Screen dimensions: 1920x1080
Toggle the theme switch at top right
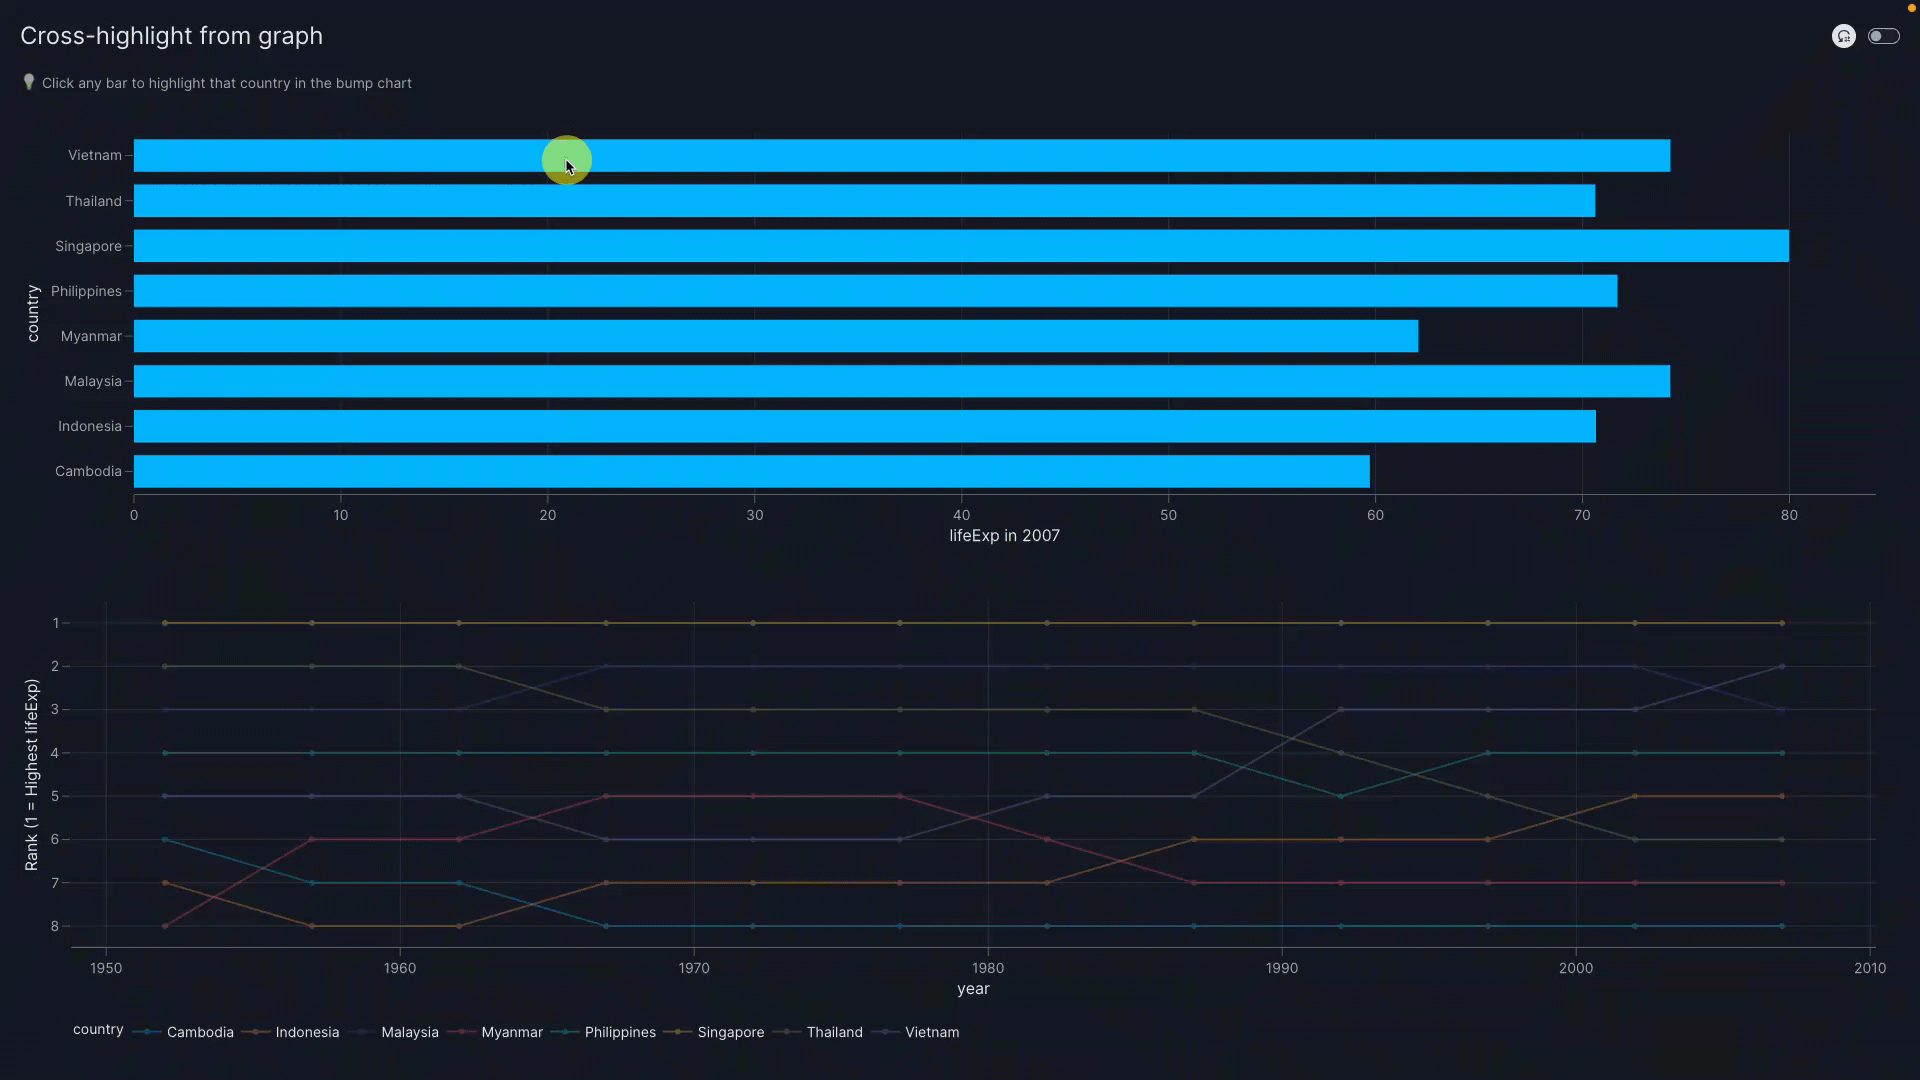coord(1883,36)
